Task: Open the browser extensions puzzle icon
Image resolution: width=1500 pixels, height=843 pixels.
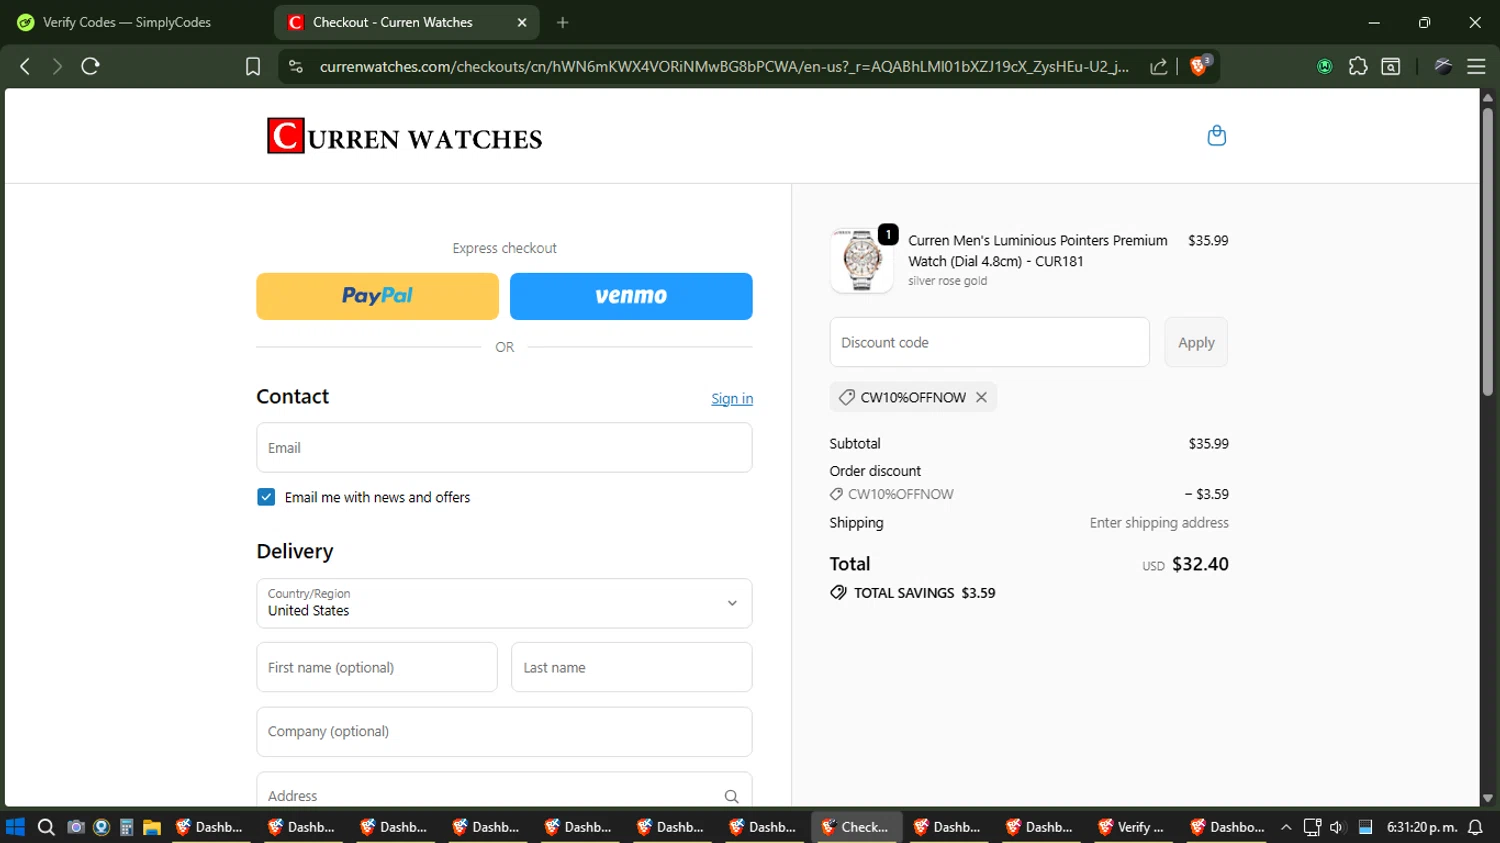Action: tap(1358, 66)
